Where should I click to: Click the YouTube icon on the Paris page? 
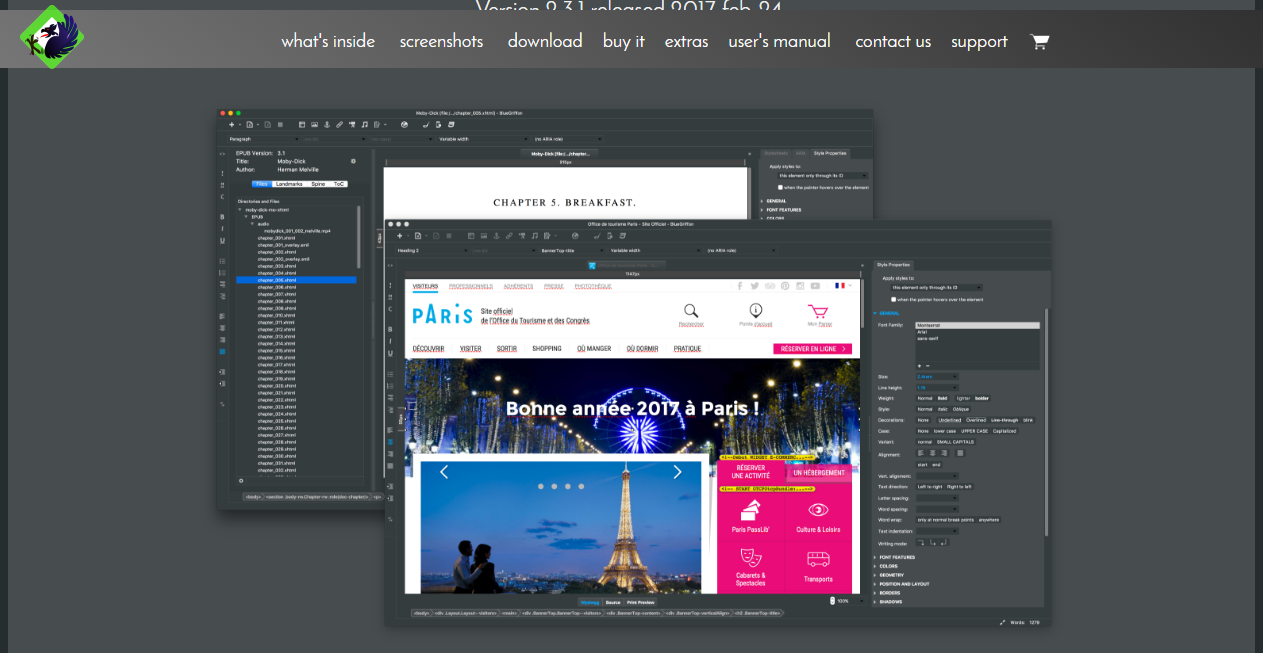tap(815, 286)
